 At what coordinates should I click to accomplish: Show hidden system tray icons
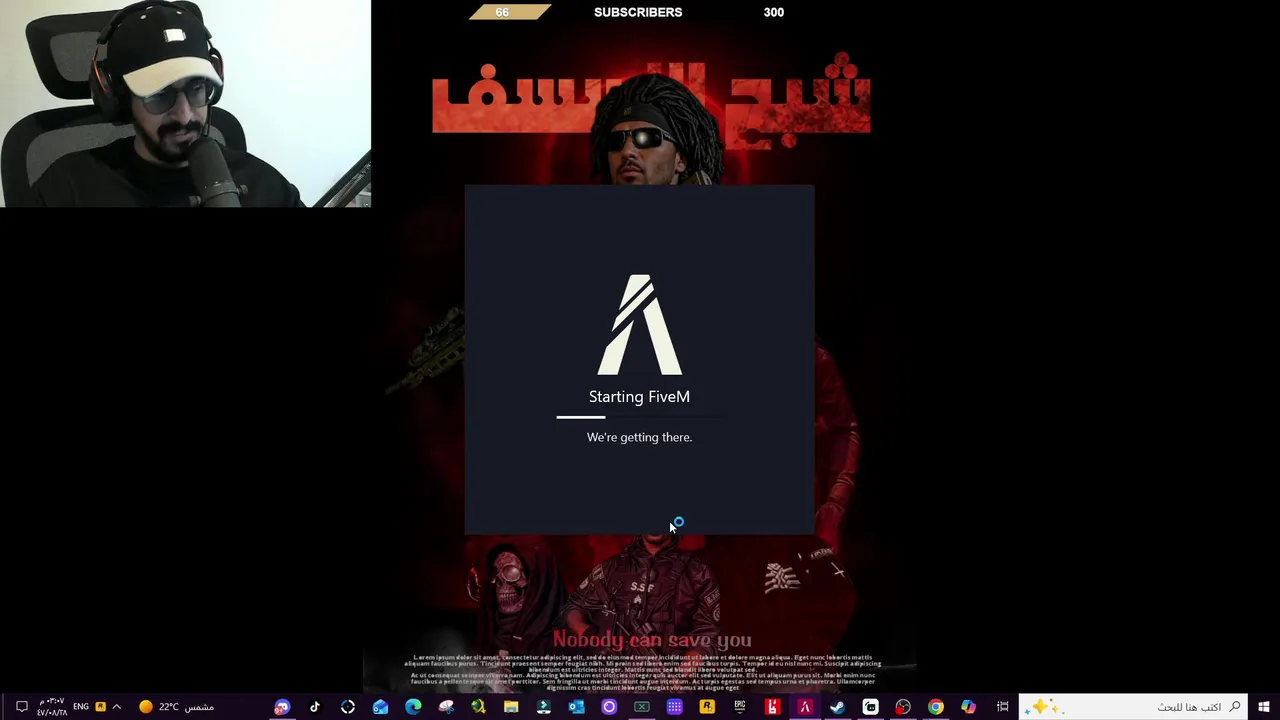point(117,707)
